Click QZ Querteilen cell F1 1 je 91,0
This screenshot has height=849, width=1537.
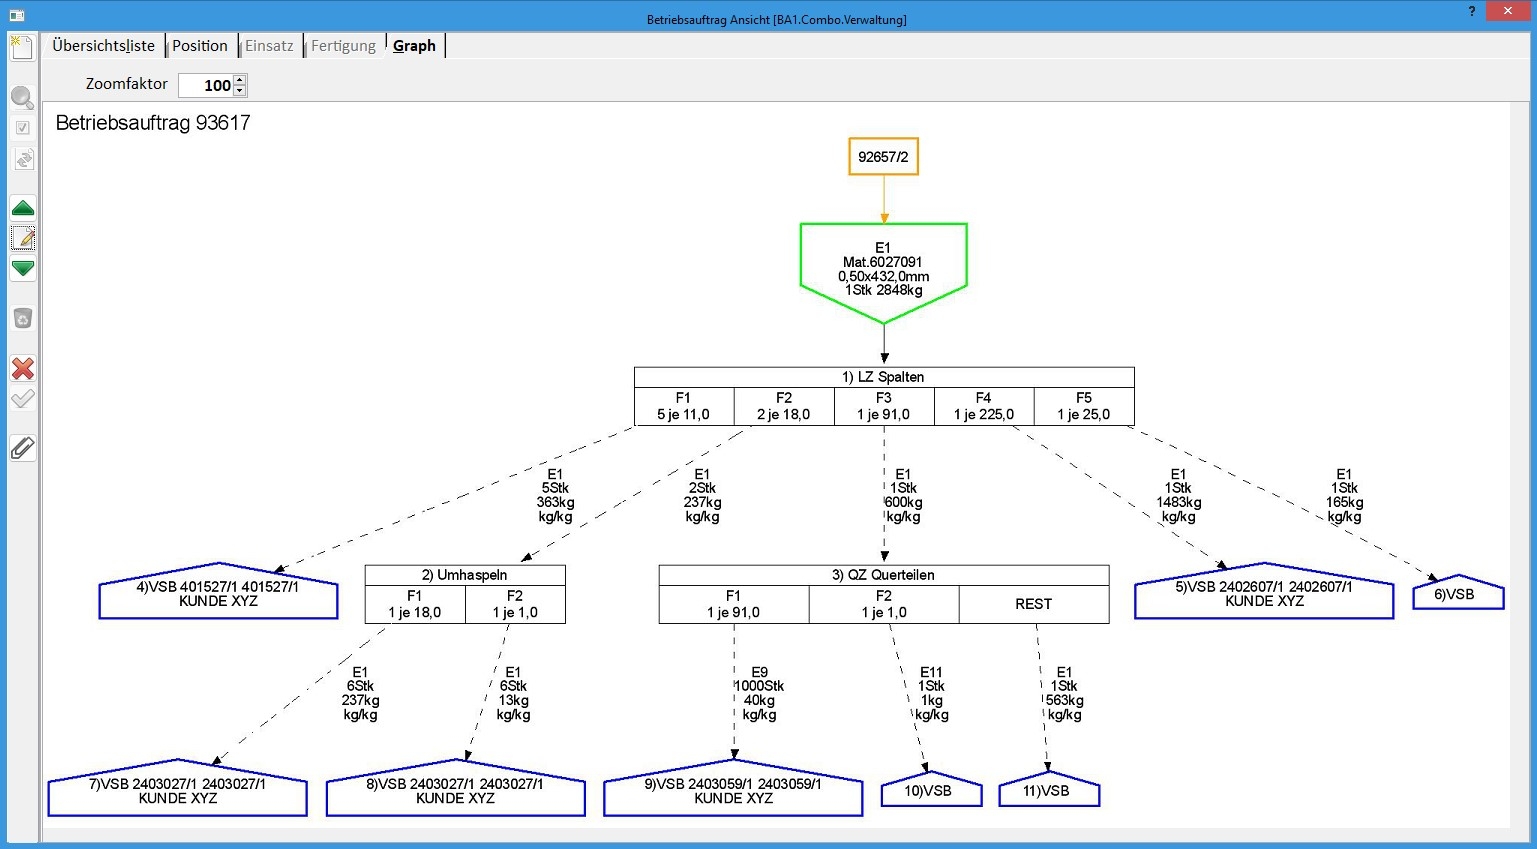(734, 604)
